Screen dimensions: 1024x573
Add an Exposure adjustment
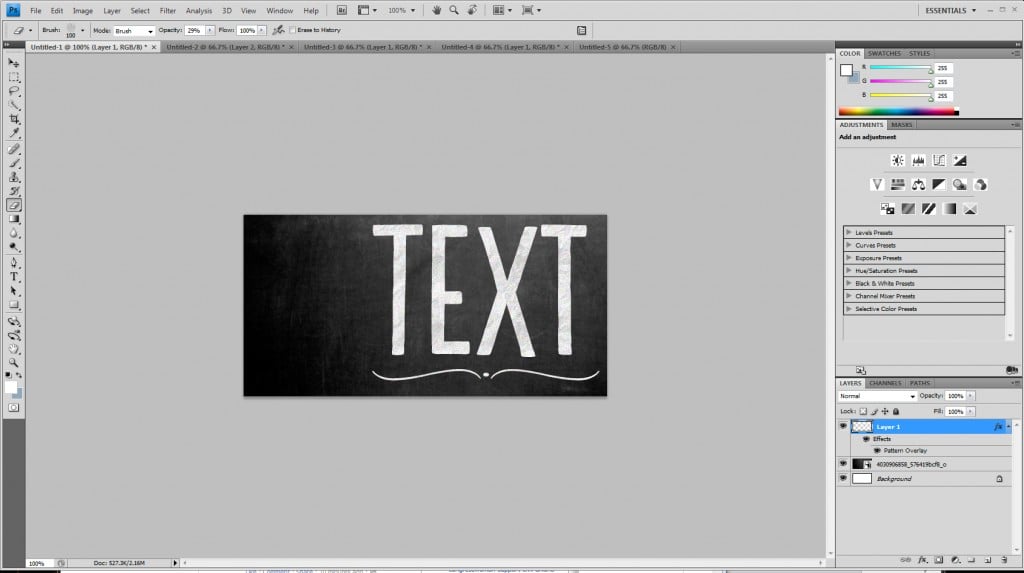pos(959,160)
